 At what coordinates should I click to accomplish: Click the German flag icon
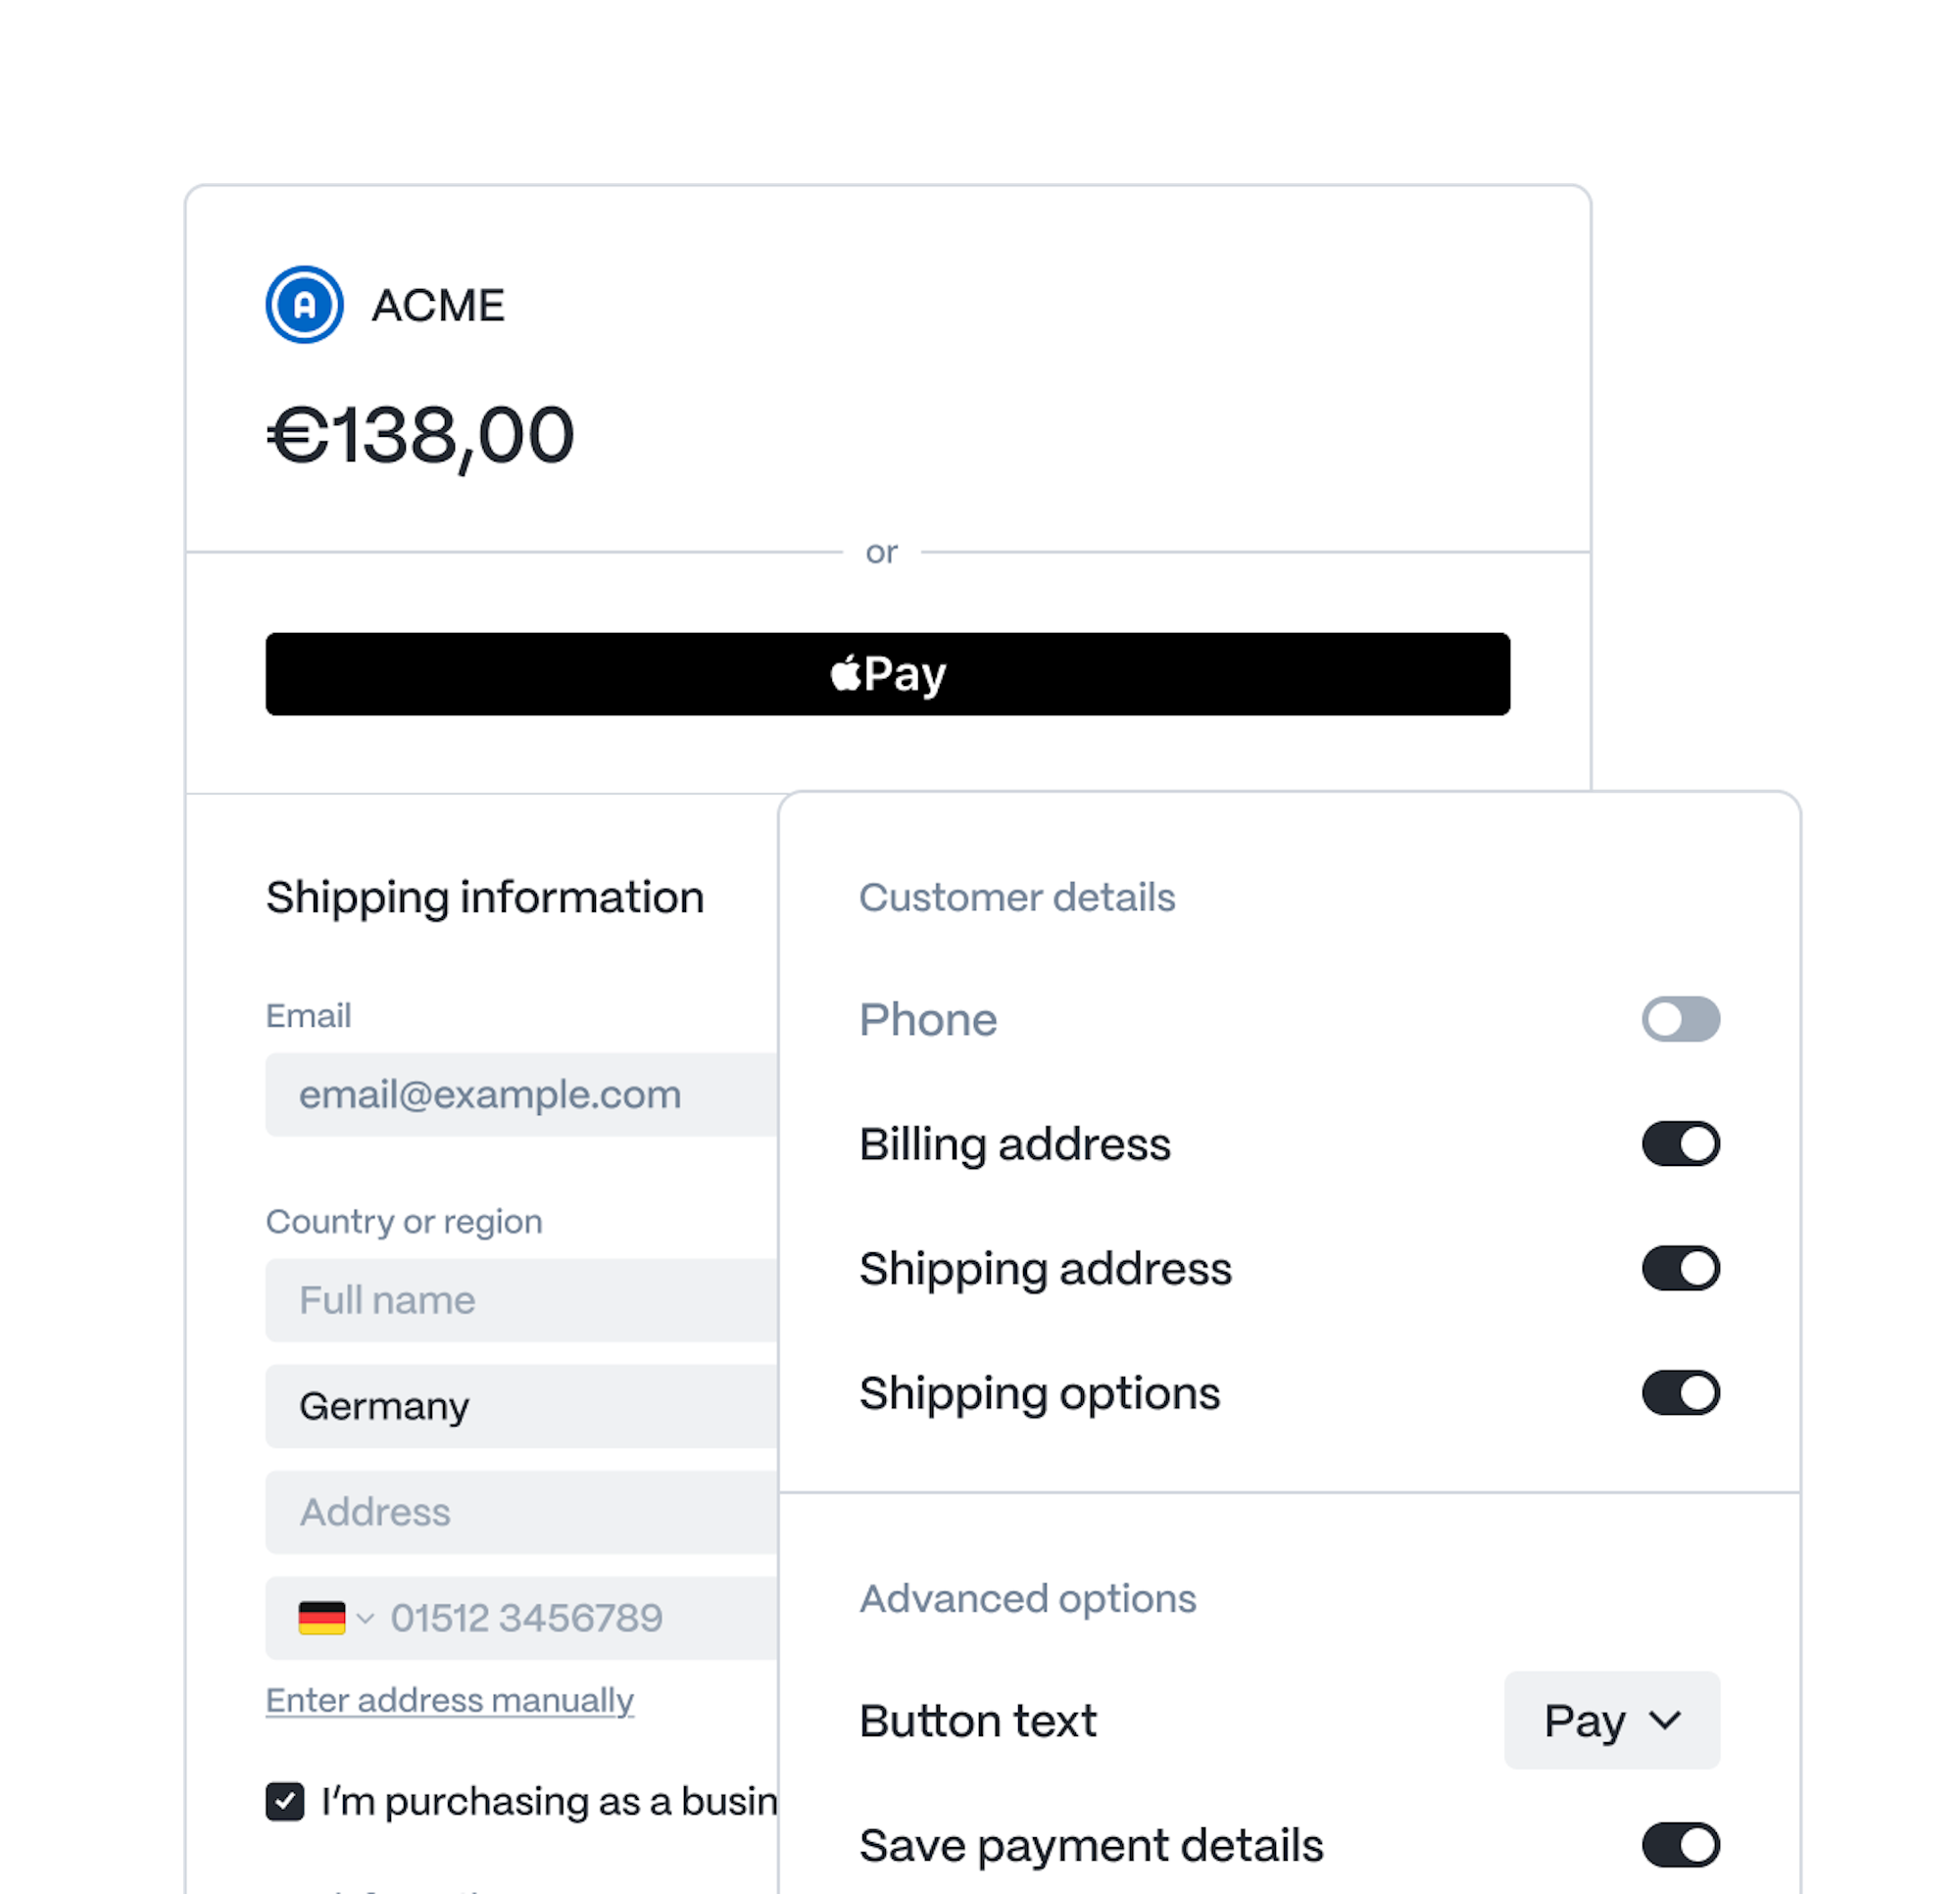click(321, 1617)
